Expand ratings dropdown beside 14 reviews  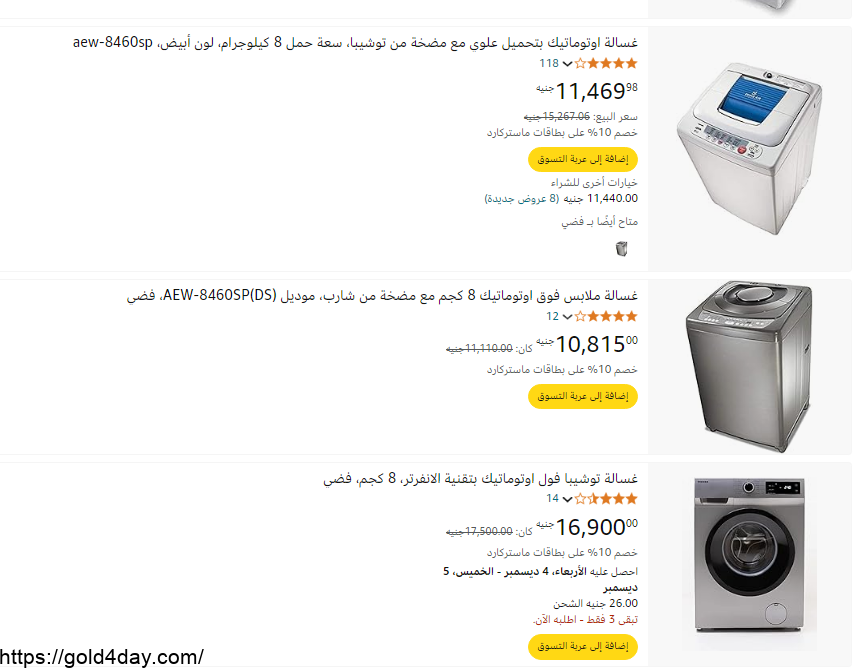[x=567, y=499]
